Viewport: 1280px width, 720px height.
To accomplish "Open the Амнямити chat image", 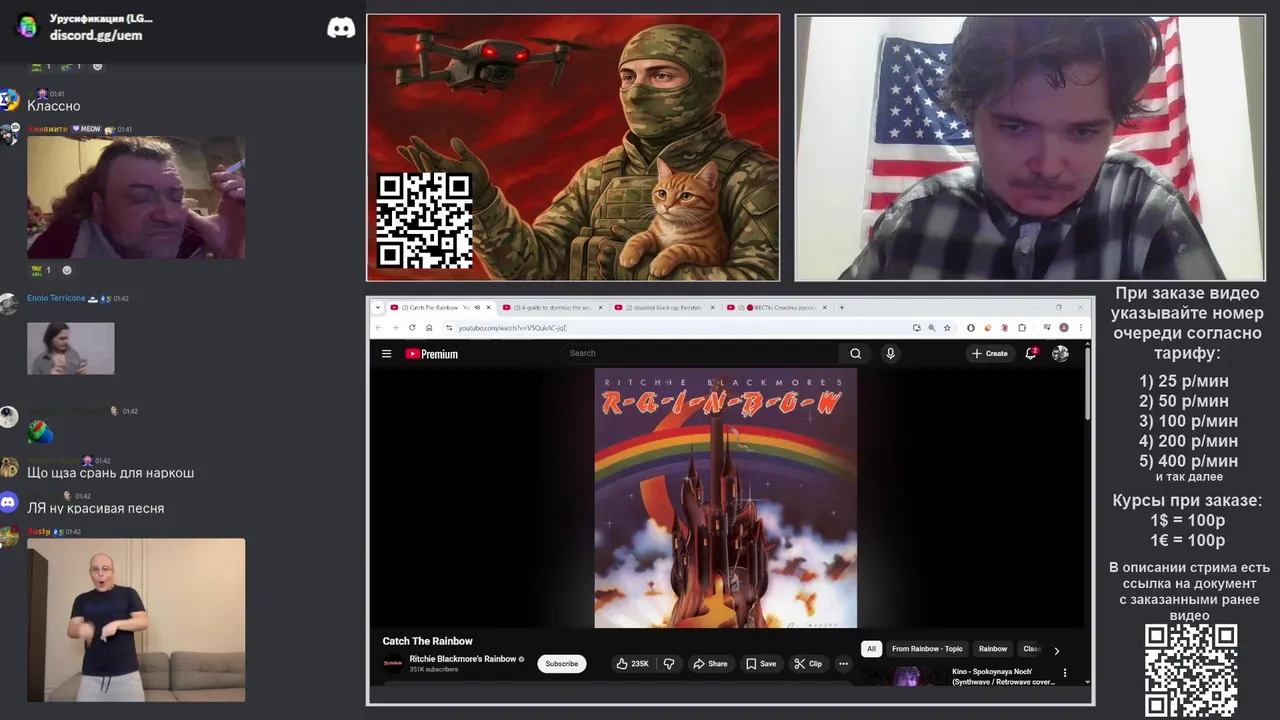I will [x=136, y=197].
